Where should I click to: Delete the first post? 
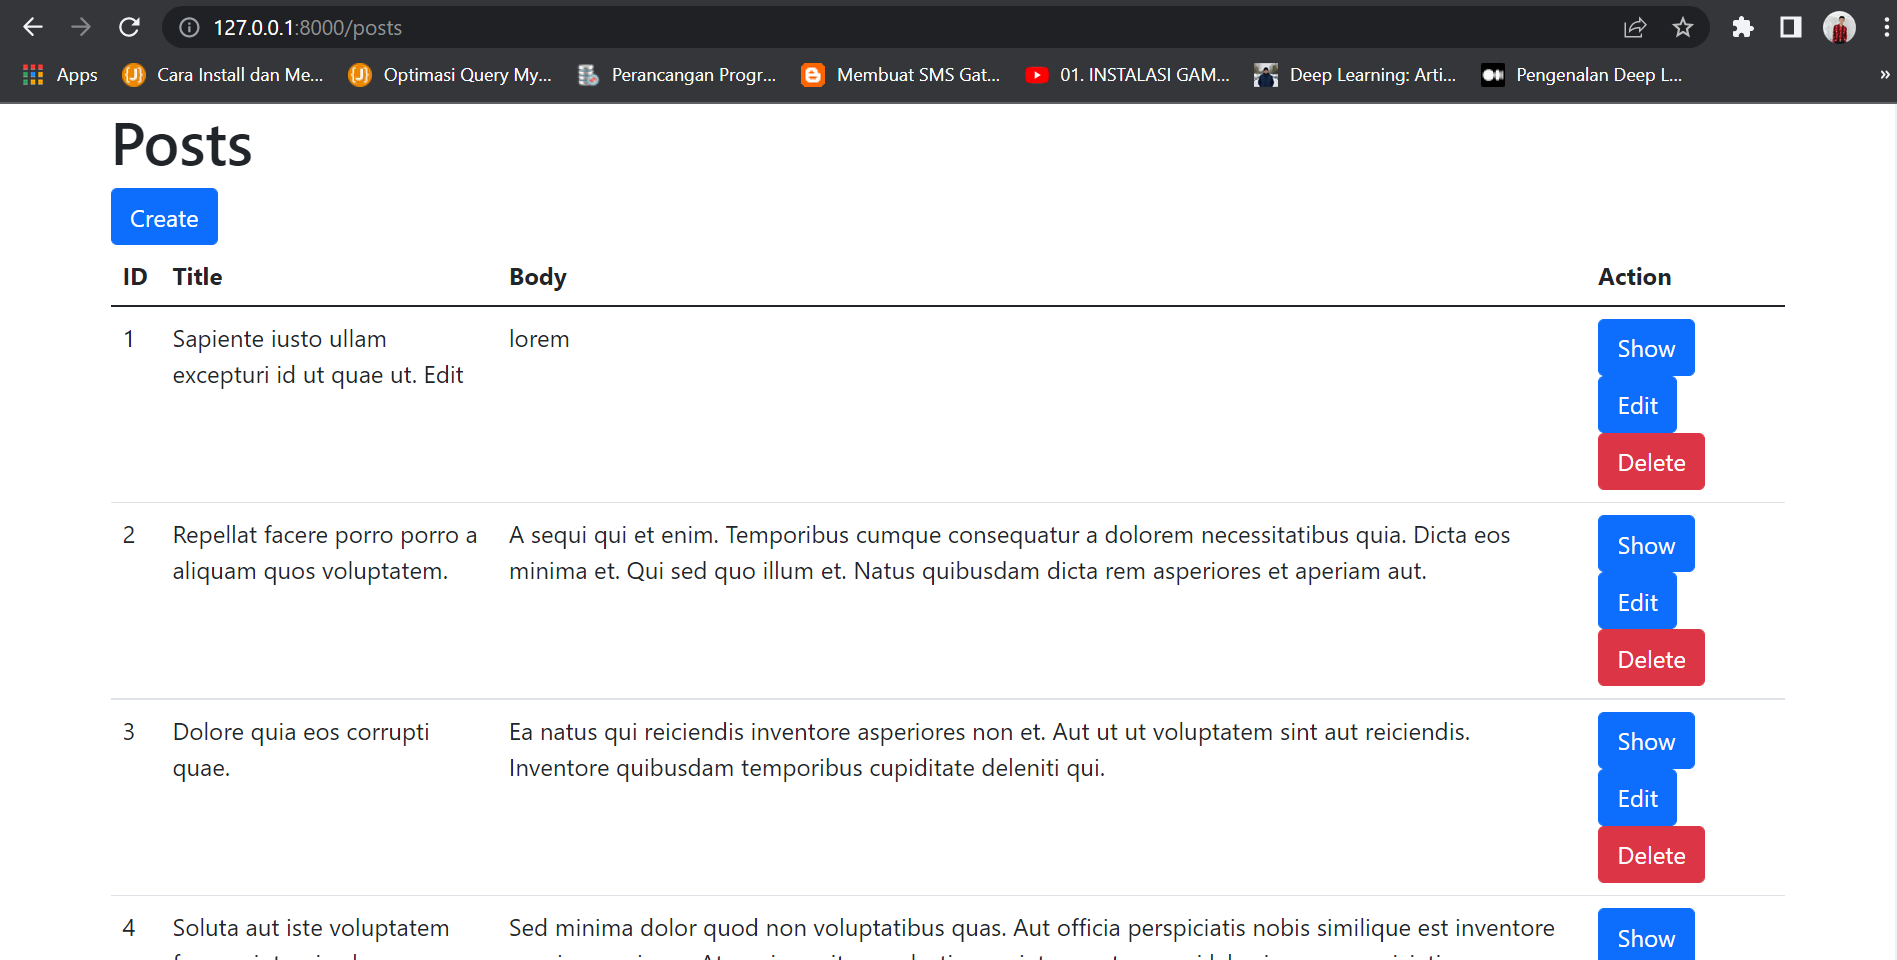1651,462
